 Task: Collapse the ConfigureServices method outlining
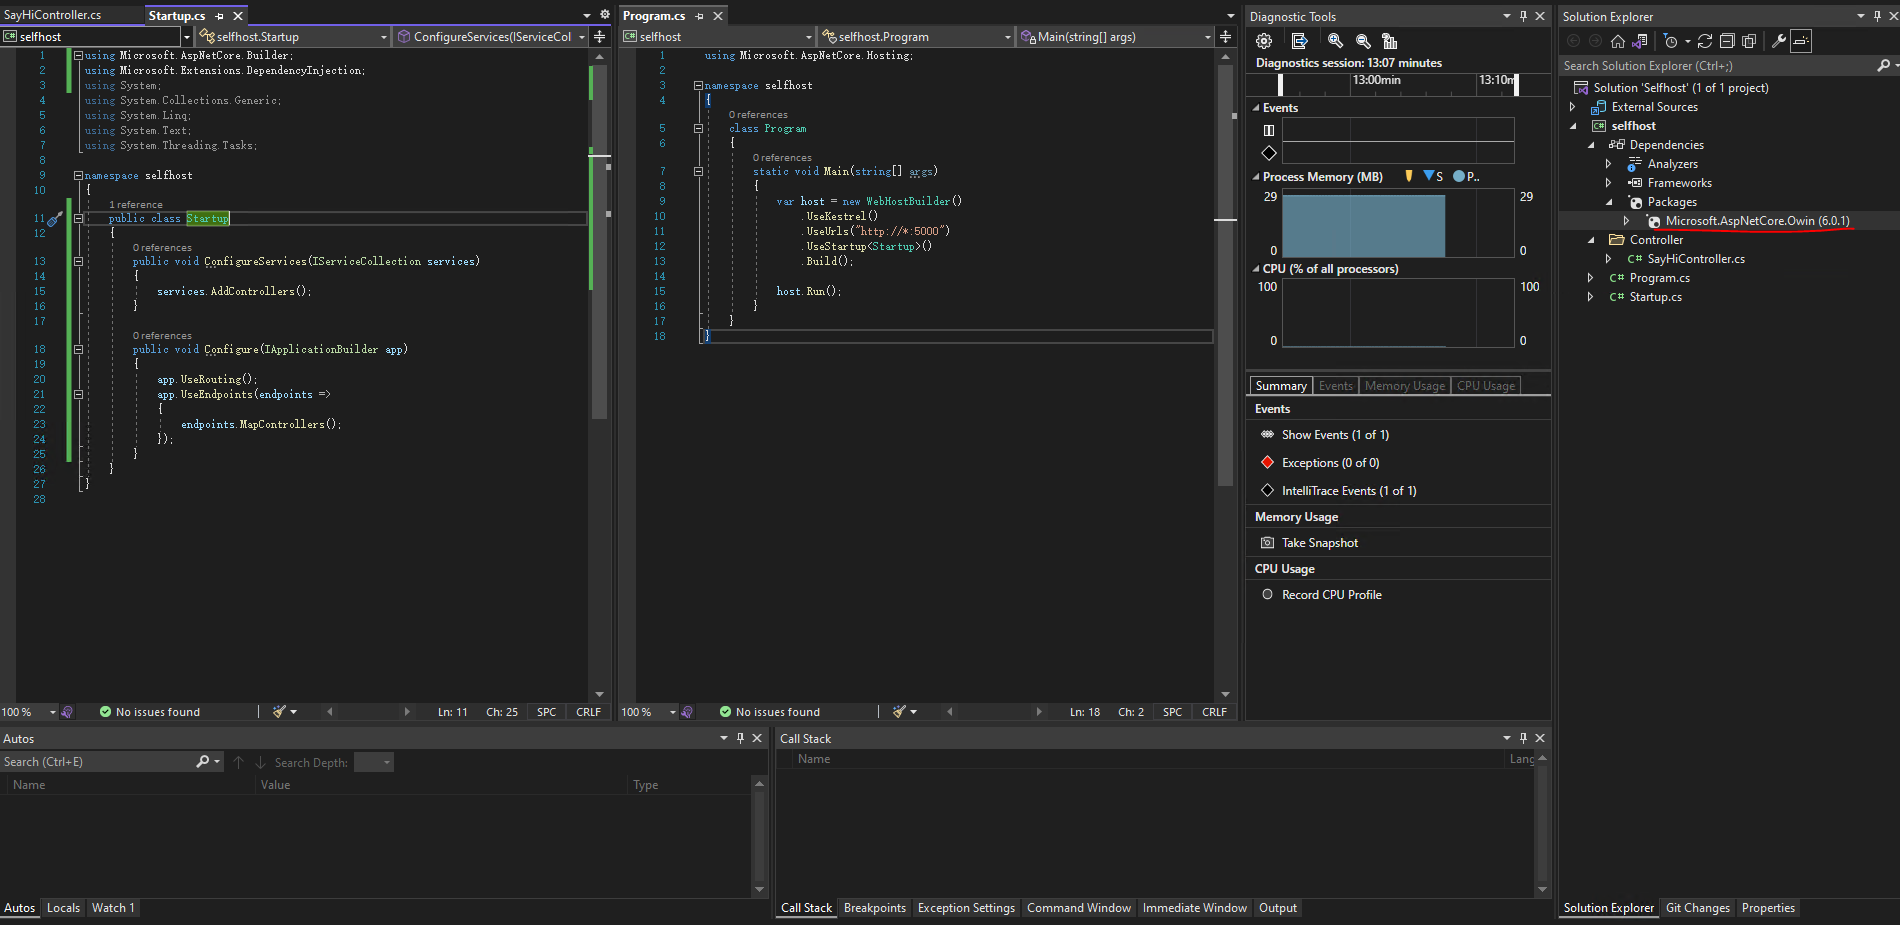[78, 261]
